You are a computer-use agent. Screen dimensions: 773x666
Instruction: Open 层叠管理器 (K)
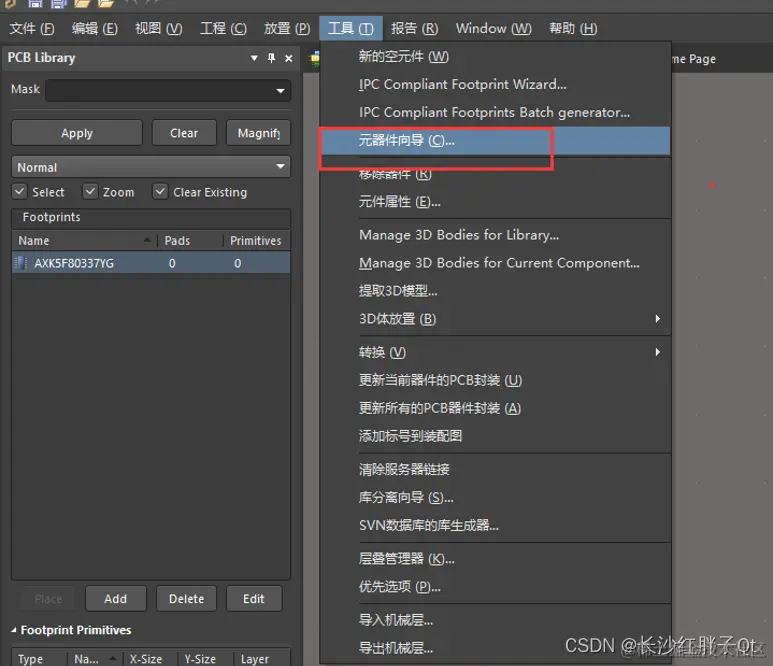click(495, 559)
